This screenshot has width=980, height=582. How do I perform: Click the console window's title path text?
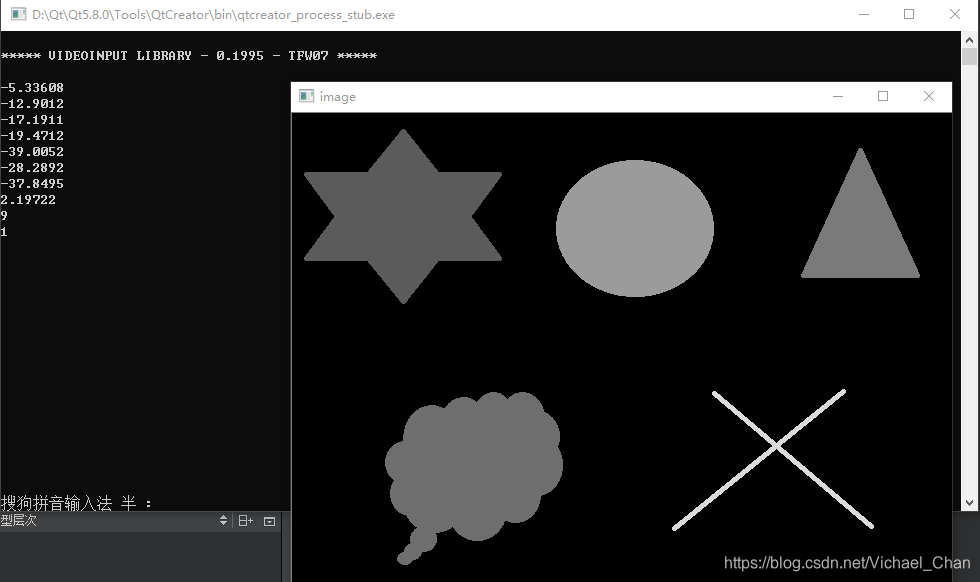[213, 14]
